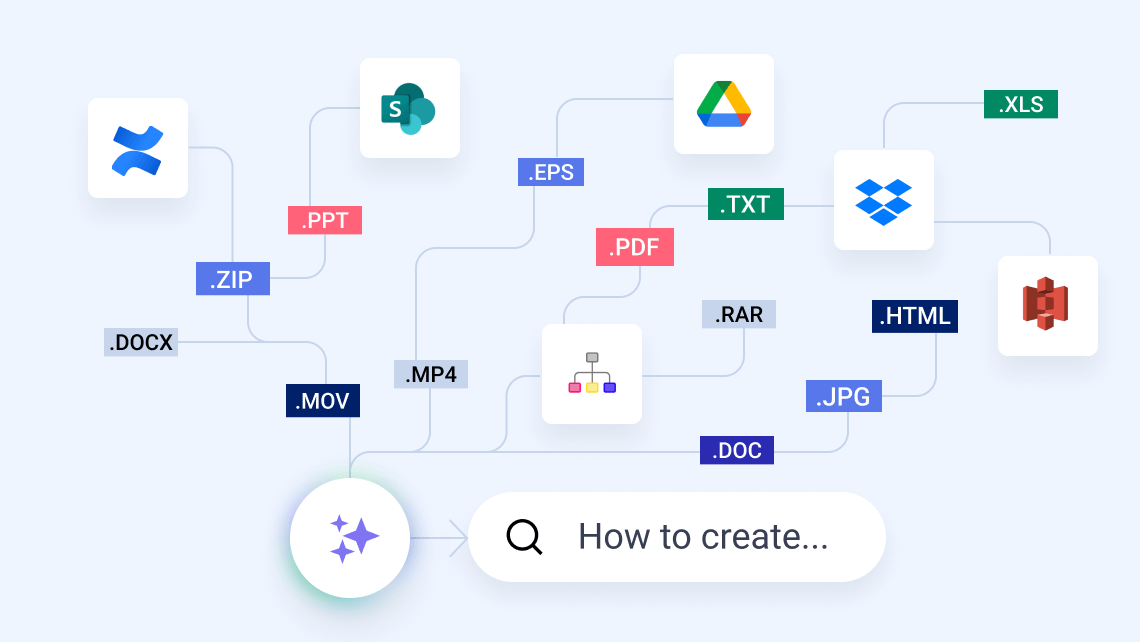Viewport: 1140px width, 642px height.
Task: Click the .ZIP format badge
Action: (232, 278)
